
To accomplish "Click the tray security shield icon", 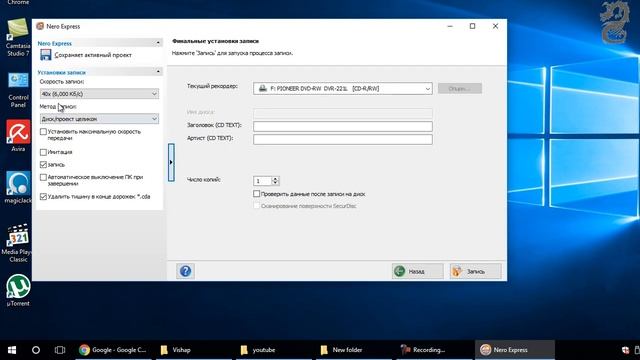I will click(625, 350).
